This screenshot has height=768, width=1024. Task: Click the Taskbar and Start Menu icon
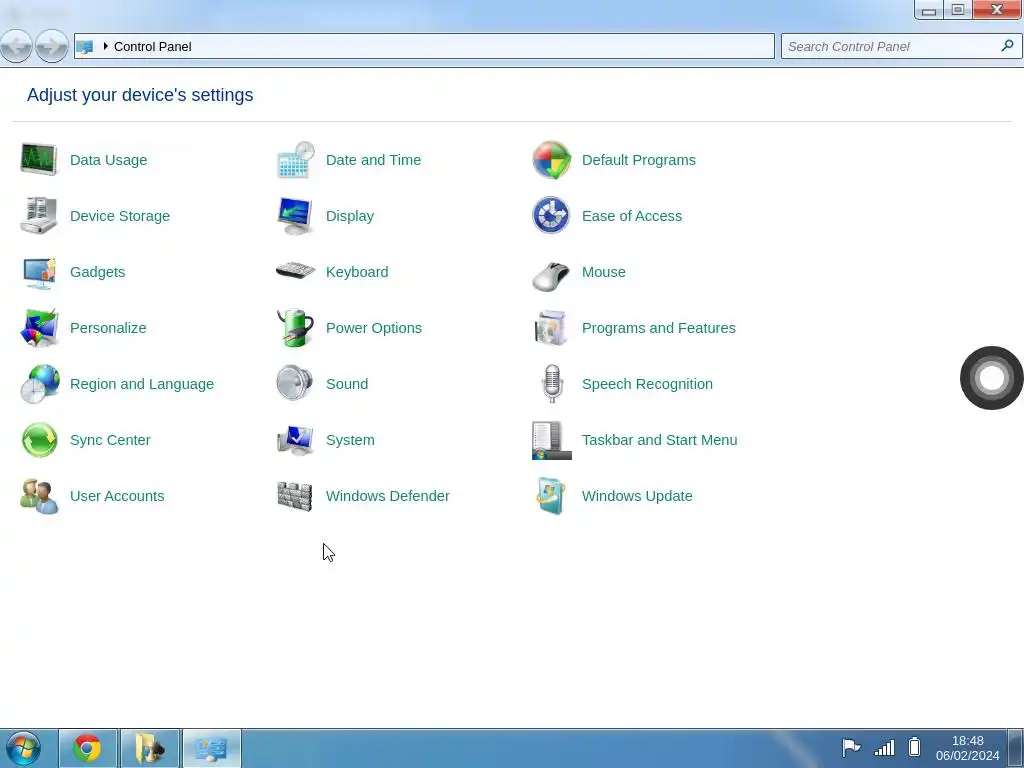click(551, 440)
